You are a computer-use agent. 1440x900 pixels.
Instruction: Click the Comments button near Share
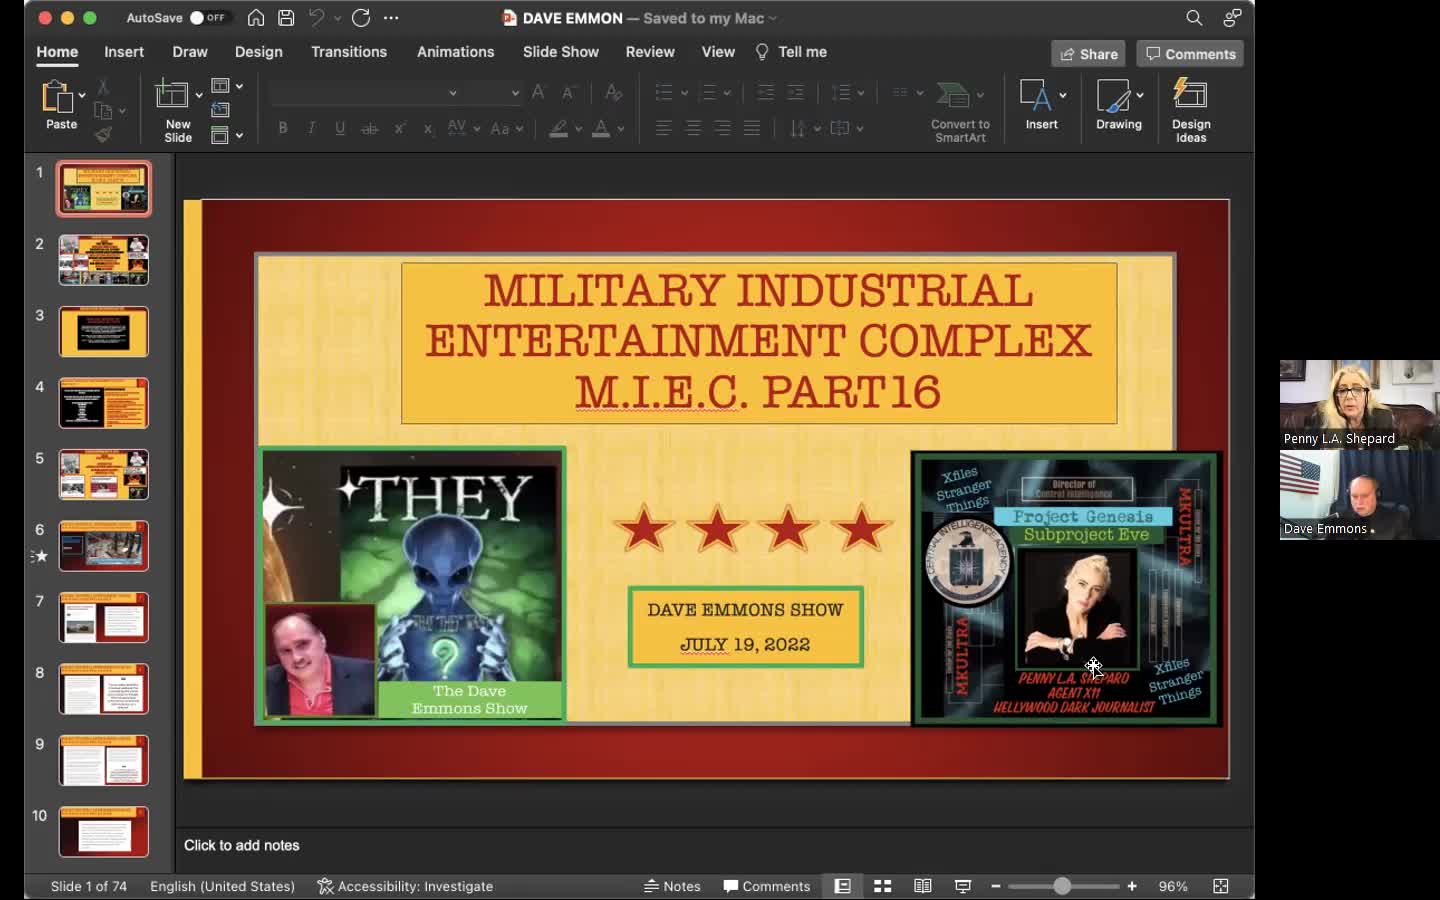(x=1190, y=54)
